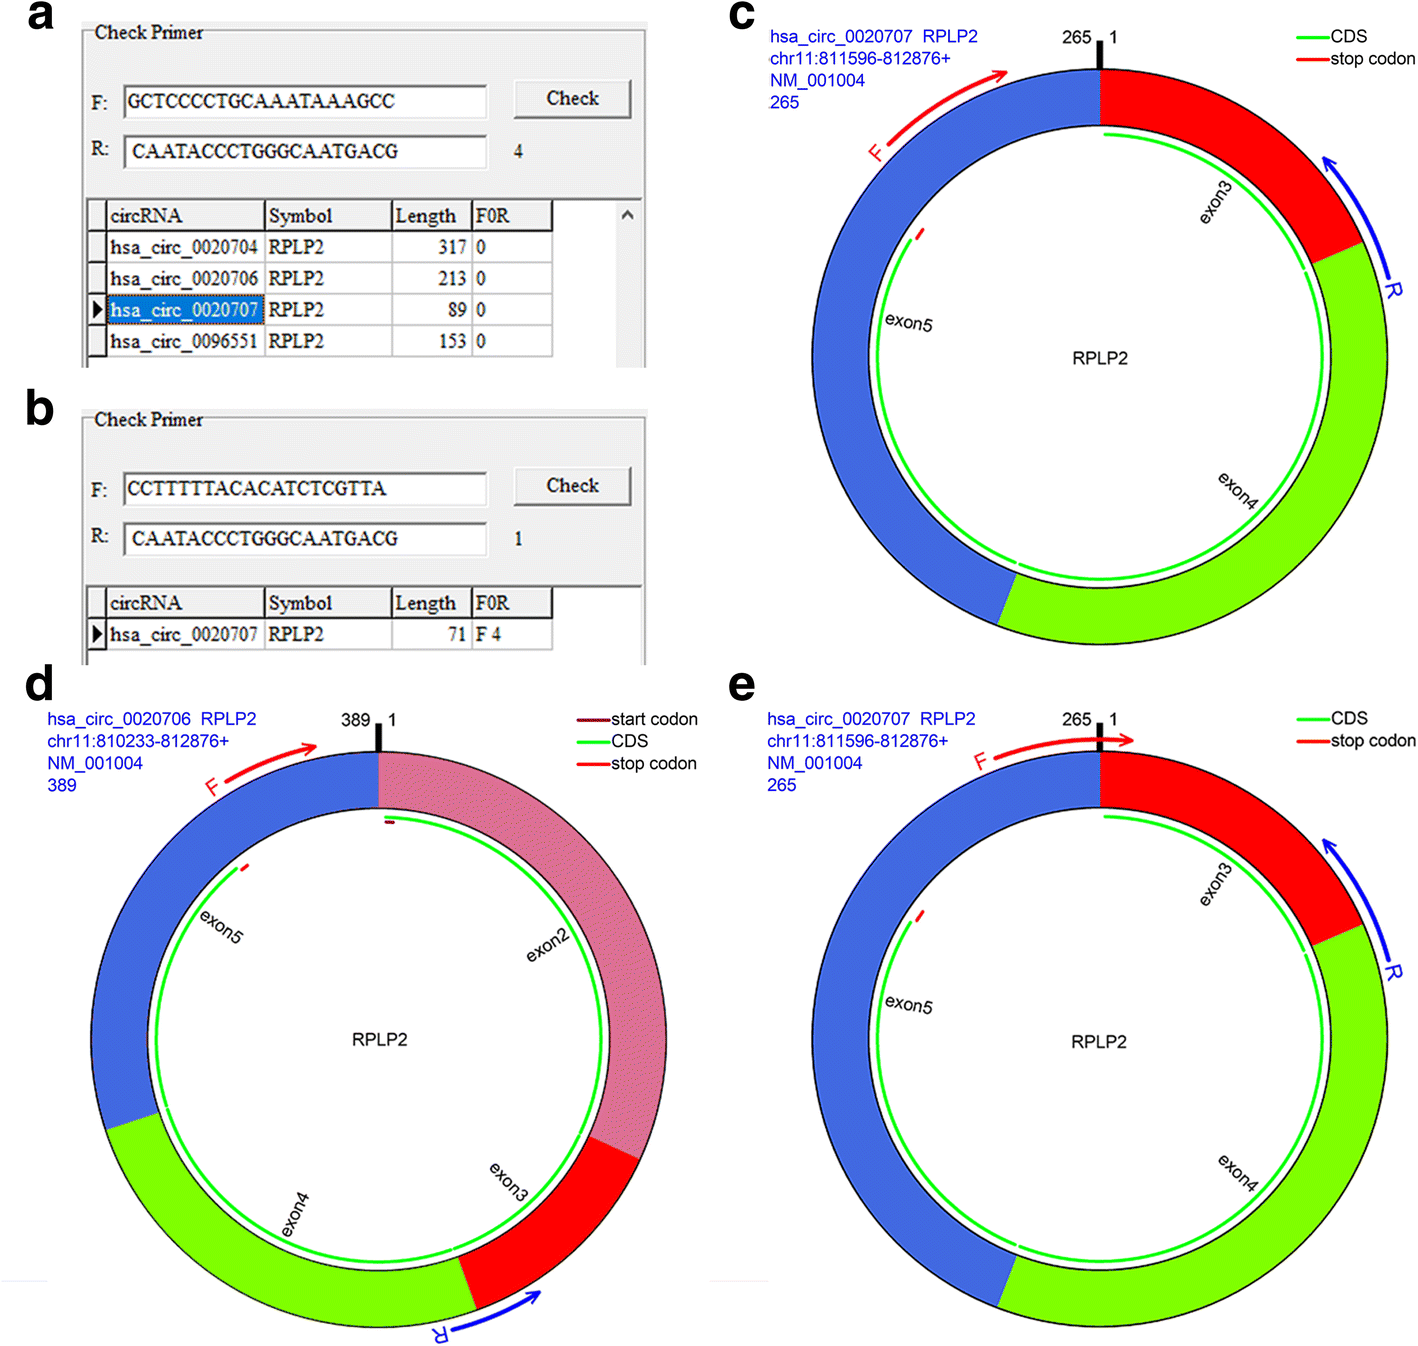
Task: Click length cell 213 in panel a
Action: click(431, 278)
